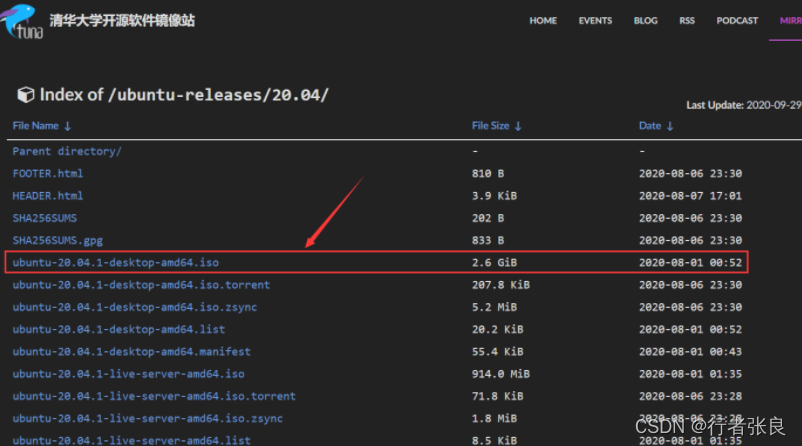Open the EVENTS navigation item
The width and height of the screenshot is (802, 446).
[x=595, y=20]
